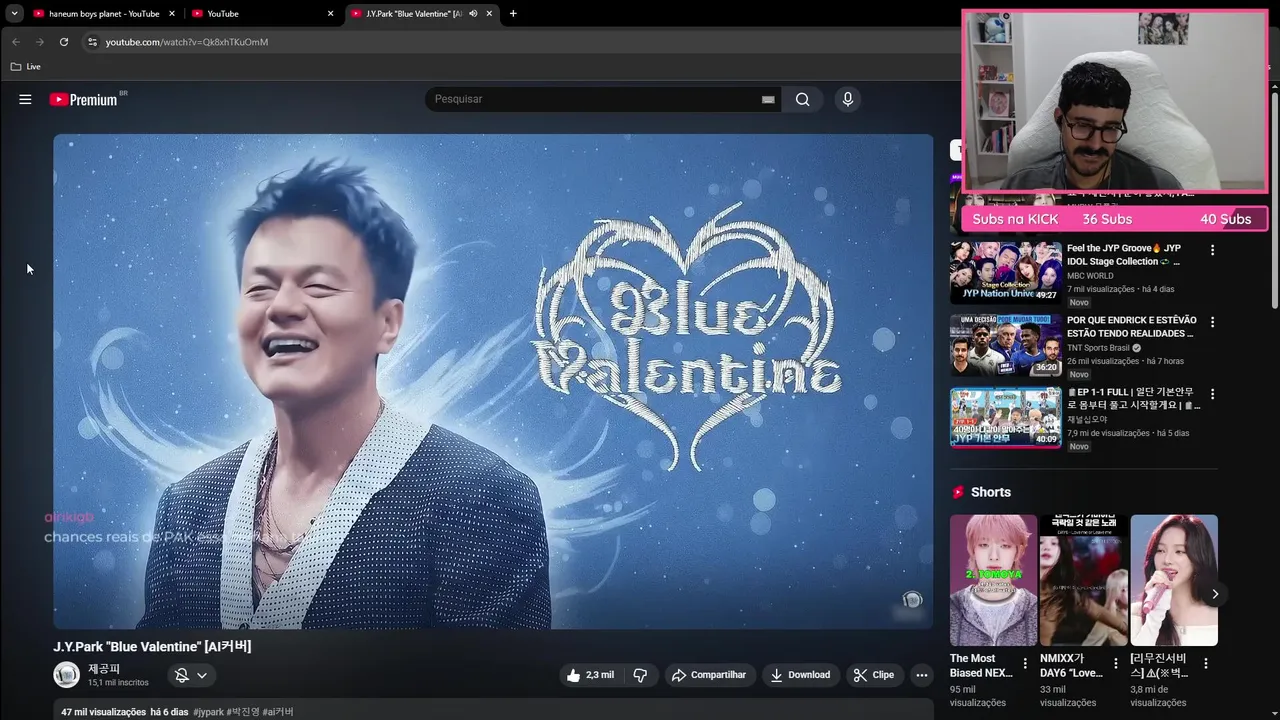The image size is (1280, 720).
Task: Open TNT Sports Brasil channel name
Action: pos(1098,348)
